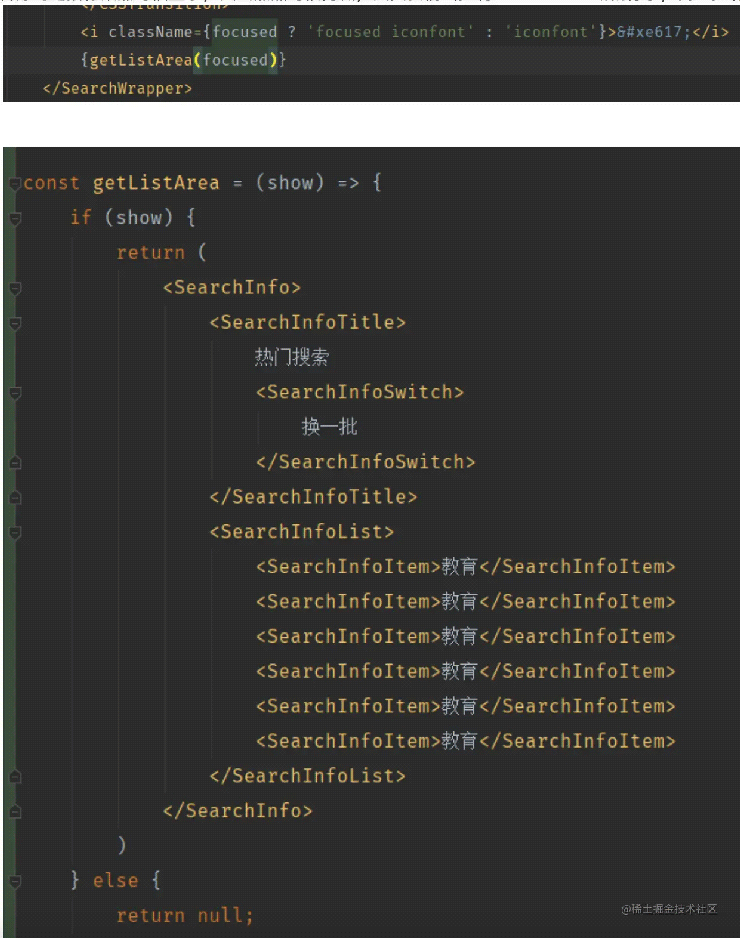Click fold-end marker beside </SearchInfoTitle>
740x938 pixels.
click(16, 498)
